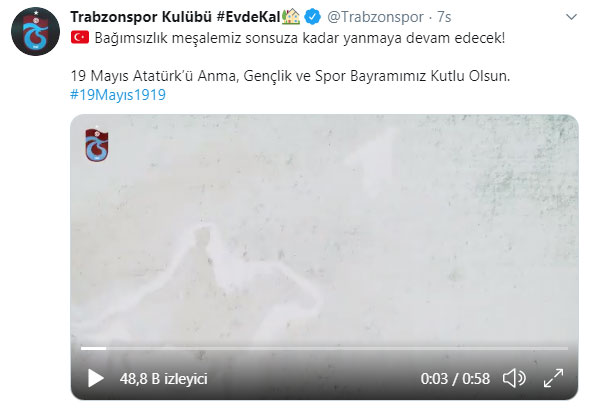Click the #EvdeKal text in account name
This screenshot has height=408, width=592.
(248, 17)
